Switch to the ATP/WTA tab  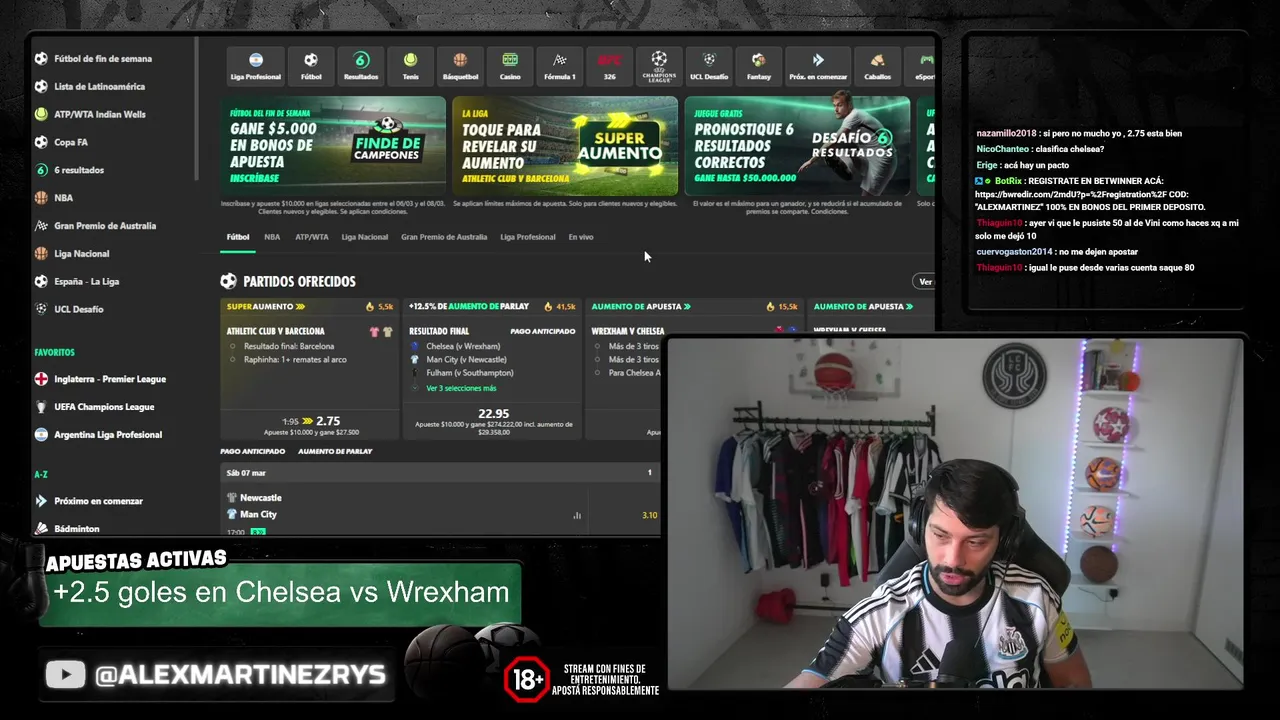click(312, 237)
